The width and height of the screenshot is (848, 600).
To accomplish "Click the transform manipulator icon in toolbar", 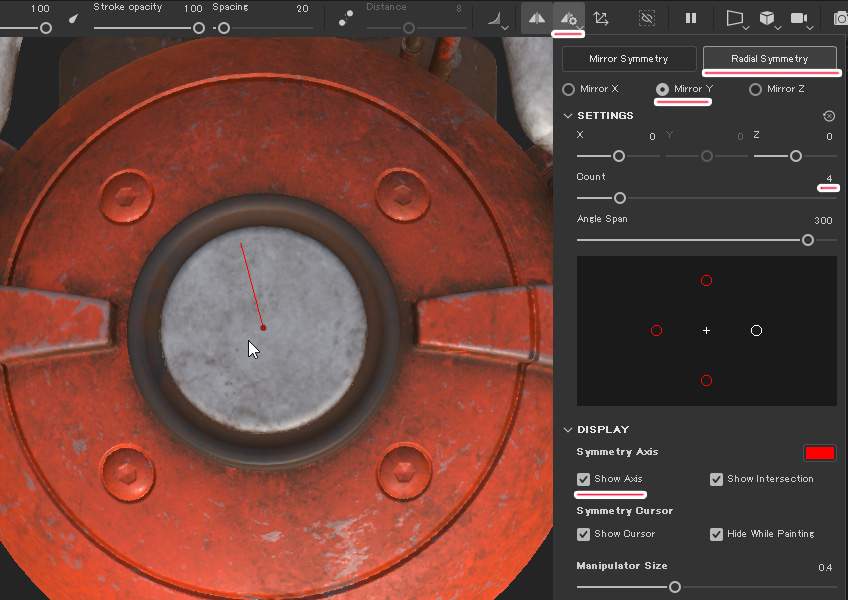I will tap(601, 18).
